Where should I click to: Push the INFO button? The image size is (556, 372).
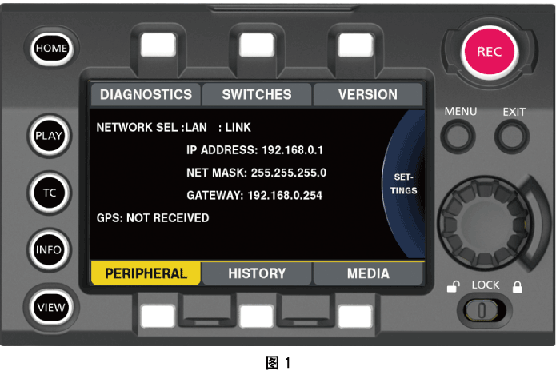click(49, 250)
